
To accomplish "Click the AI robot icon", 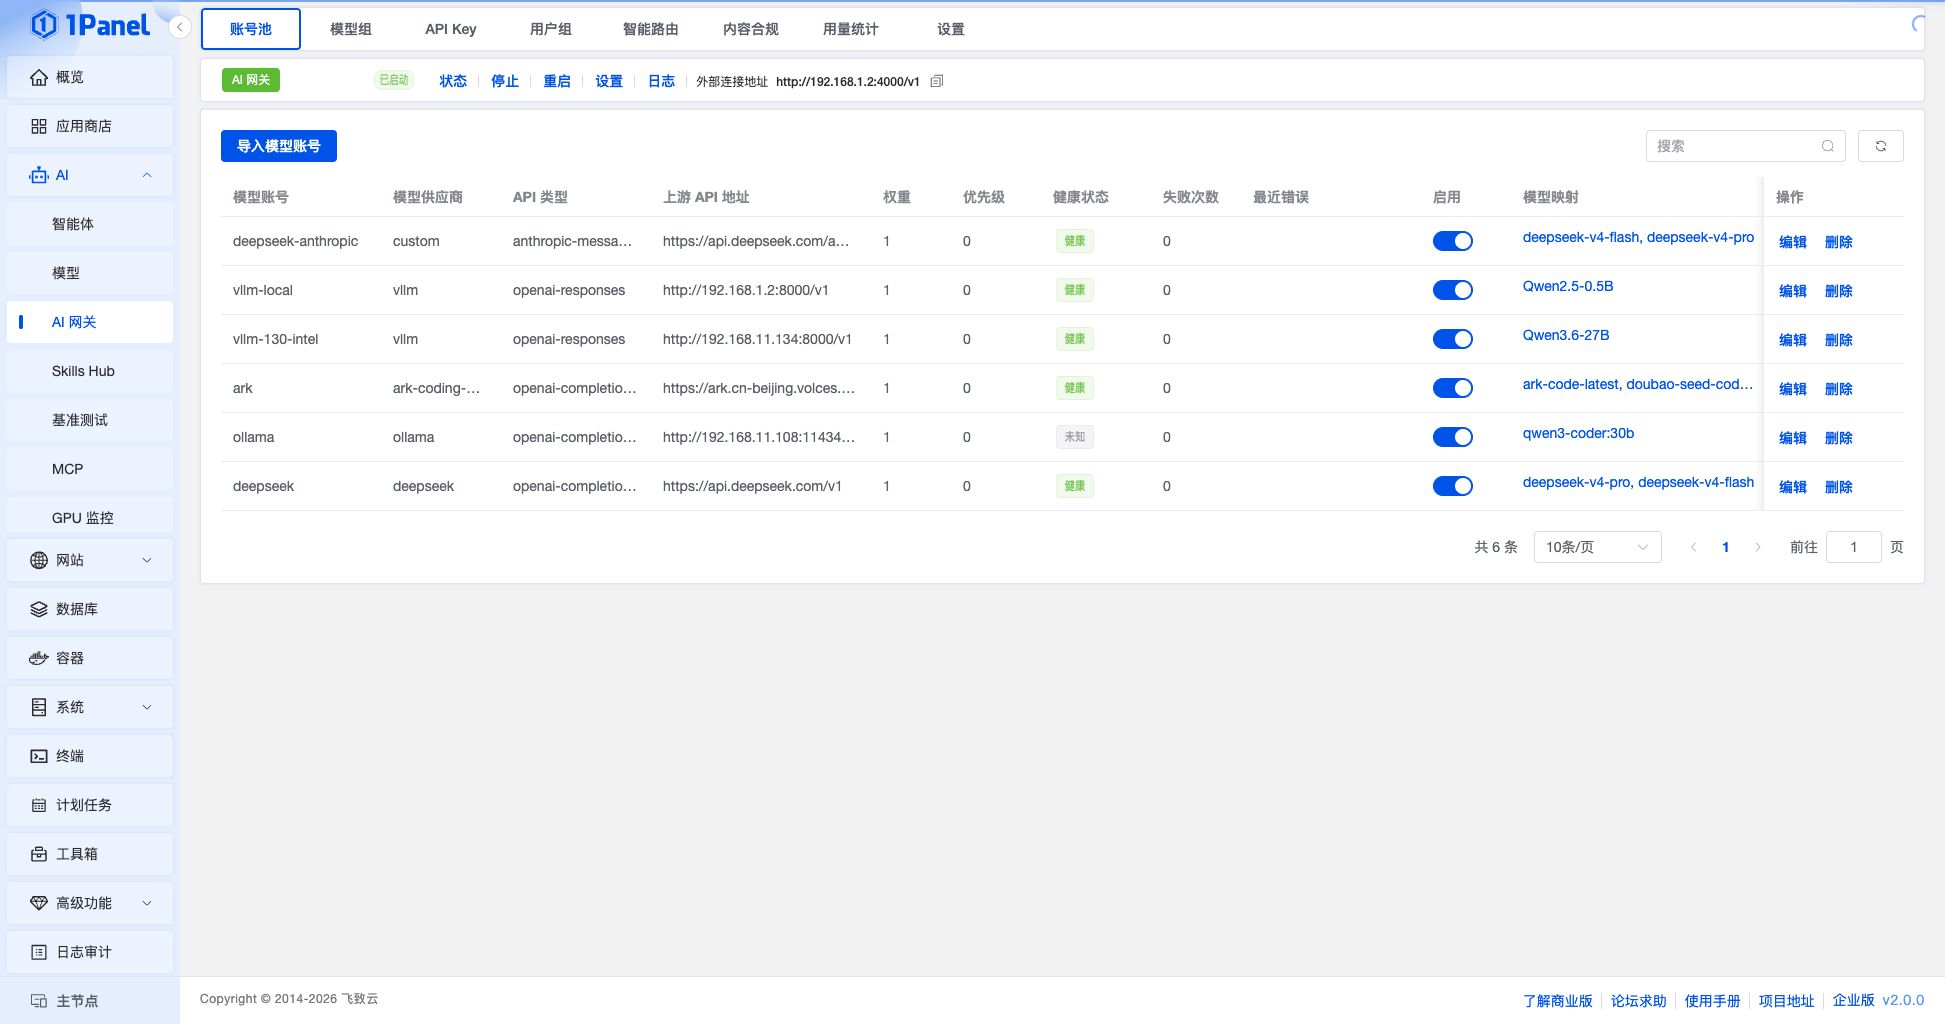I will (x=39, y=175).
